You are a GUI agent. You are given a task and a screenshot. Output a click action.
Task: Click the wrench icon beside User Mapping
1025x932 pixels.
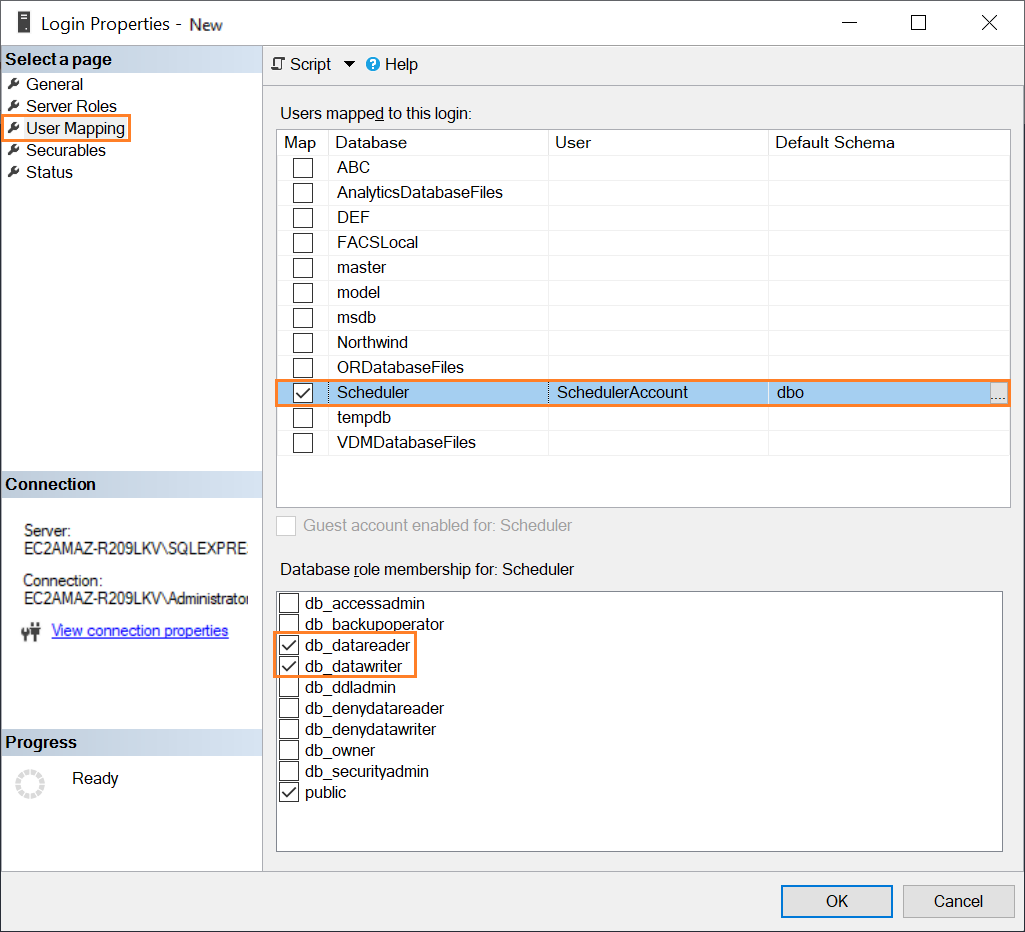click(14, 127)
